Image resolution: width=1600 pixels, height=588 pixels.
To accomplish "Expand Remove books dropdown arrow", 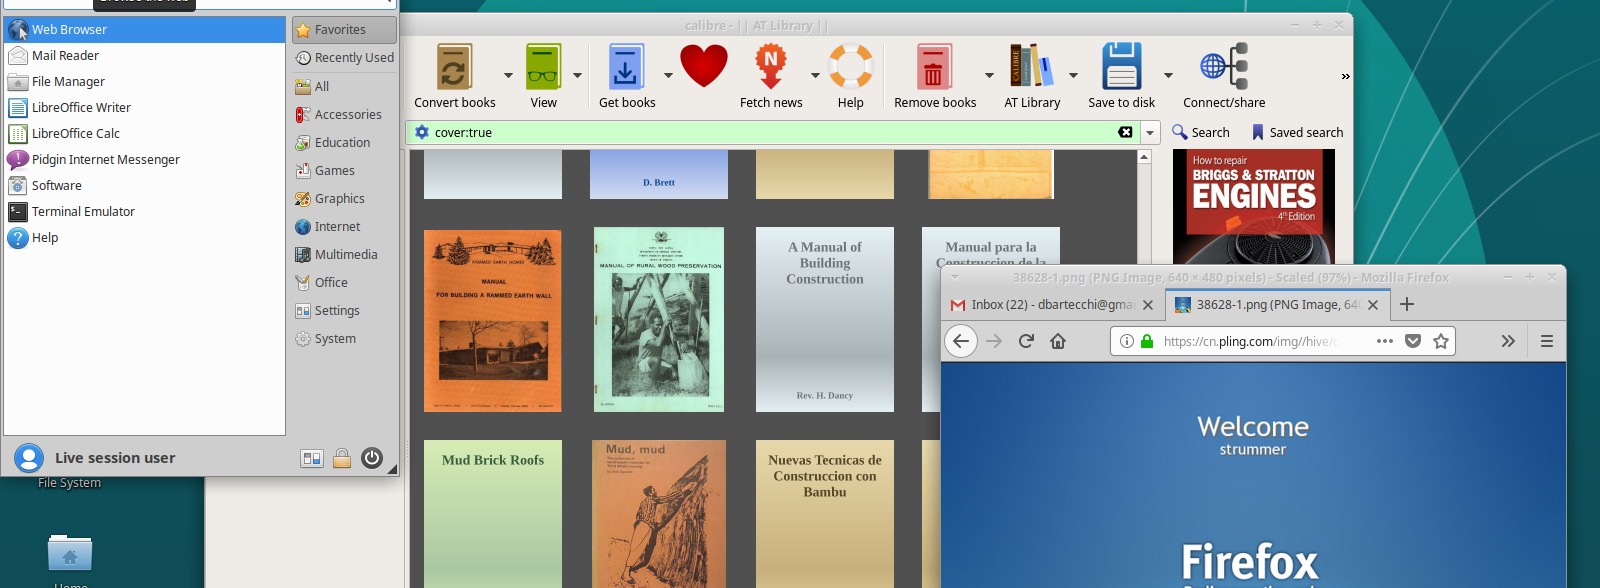I will 989,75.
